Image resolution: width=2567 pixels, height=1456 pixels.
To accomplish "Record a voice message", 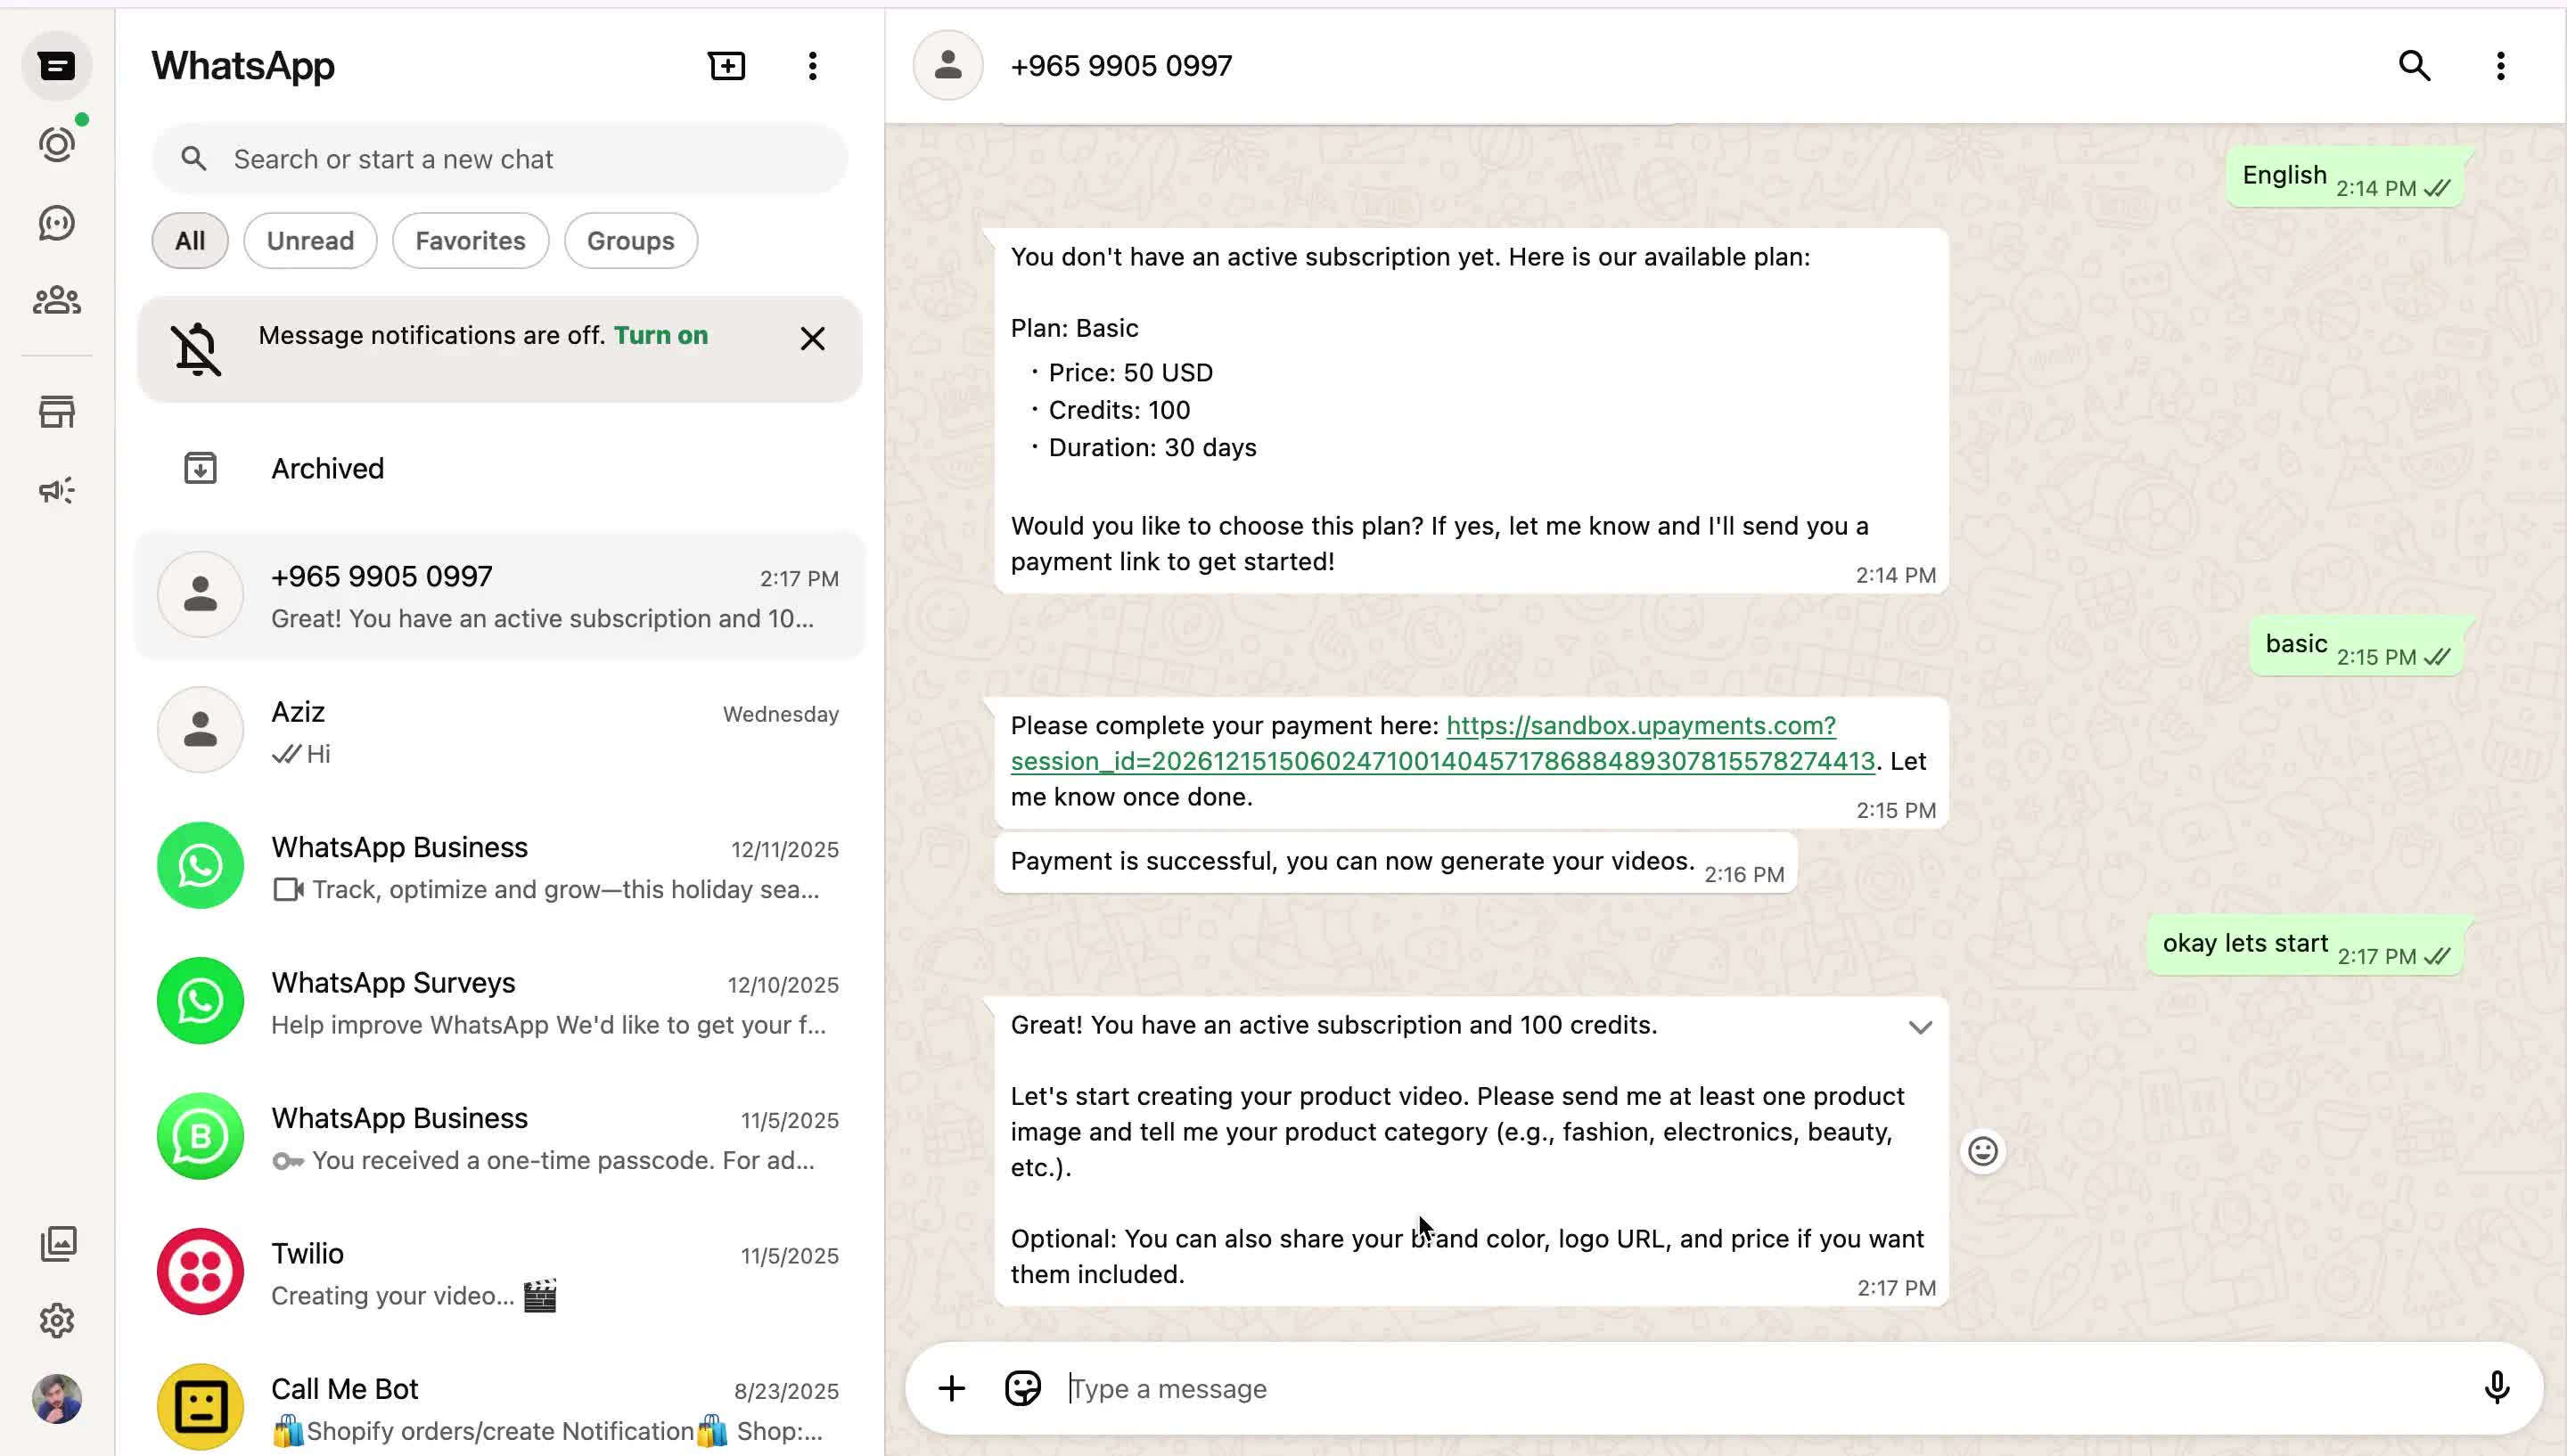I will [2497, 1389].
